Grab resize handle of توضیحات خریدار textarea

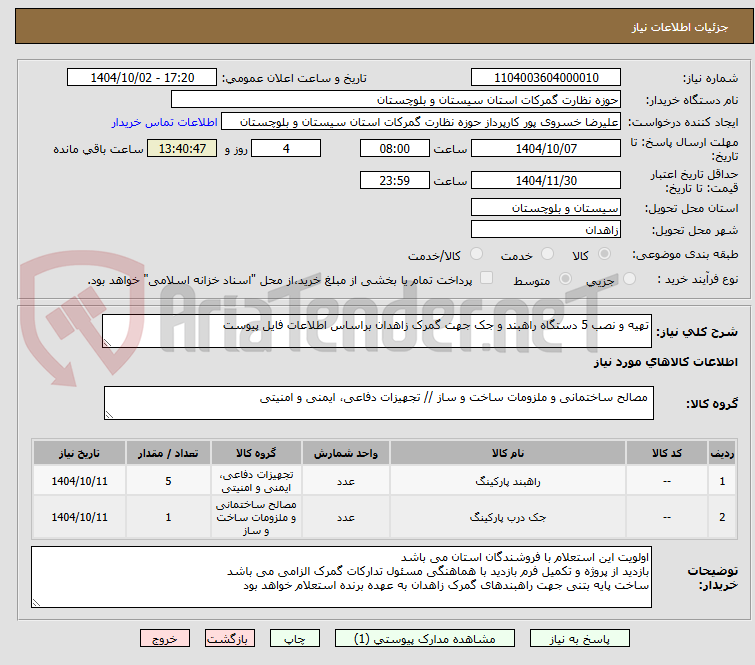click(36, 602)
